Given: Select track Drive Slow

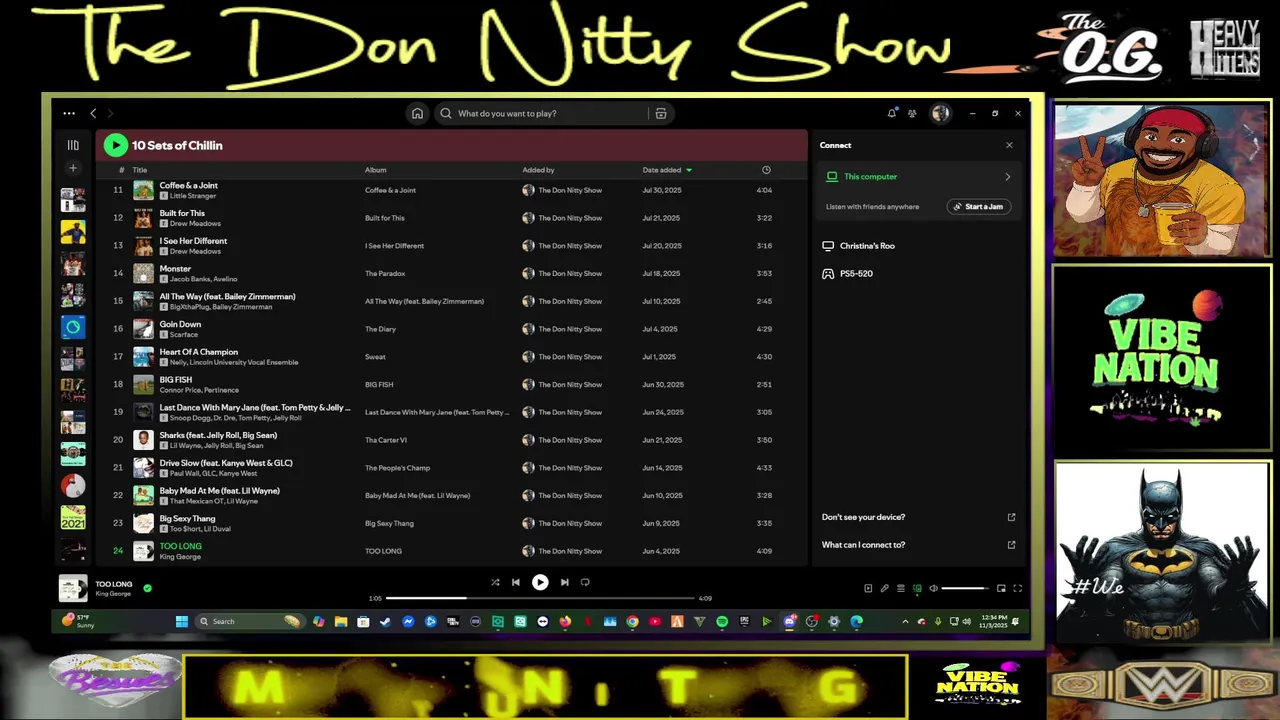Looking at the screenshot, I should (x=226, y=463).
